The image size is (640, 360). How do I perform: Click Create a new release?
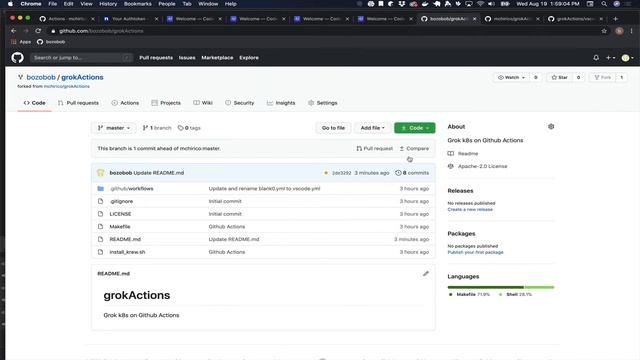click(x=470, y=209)
